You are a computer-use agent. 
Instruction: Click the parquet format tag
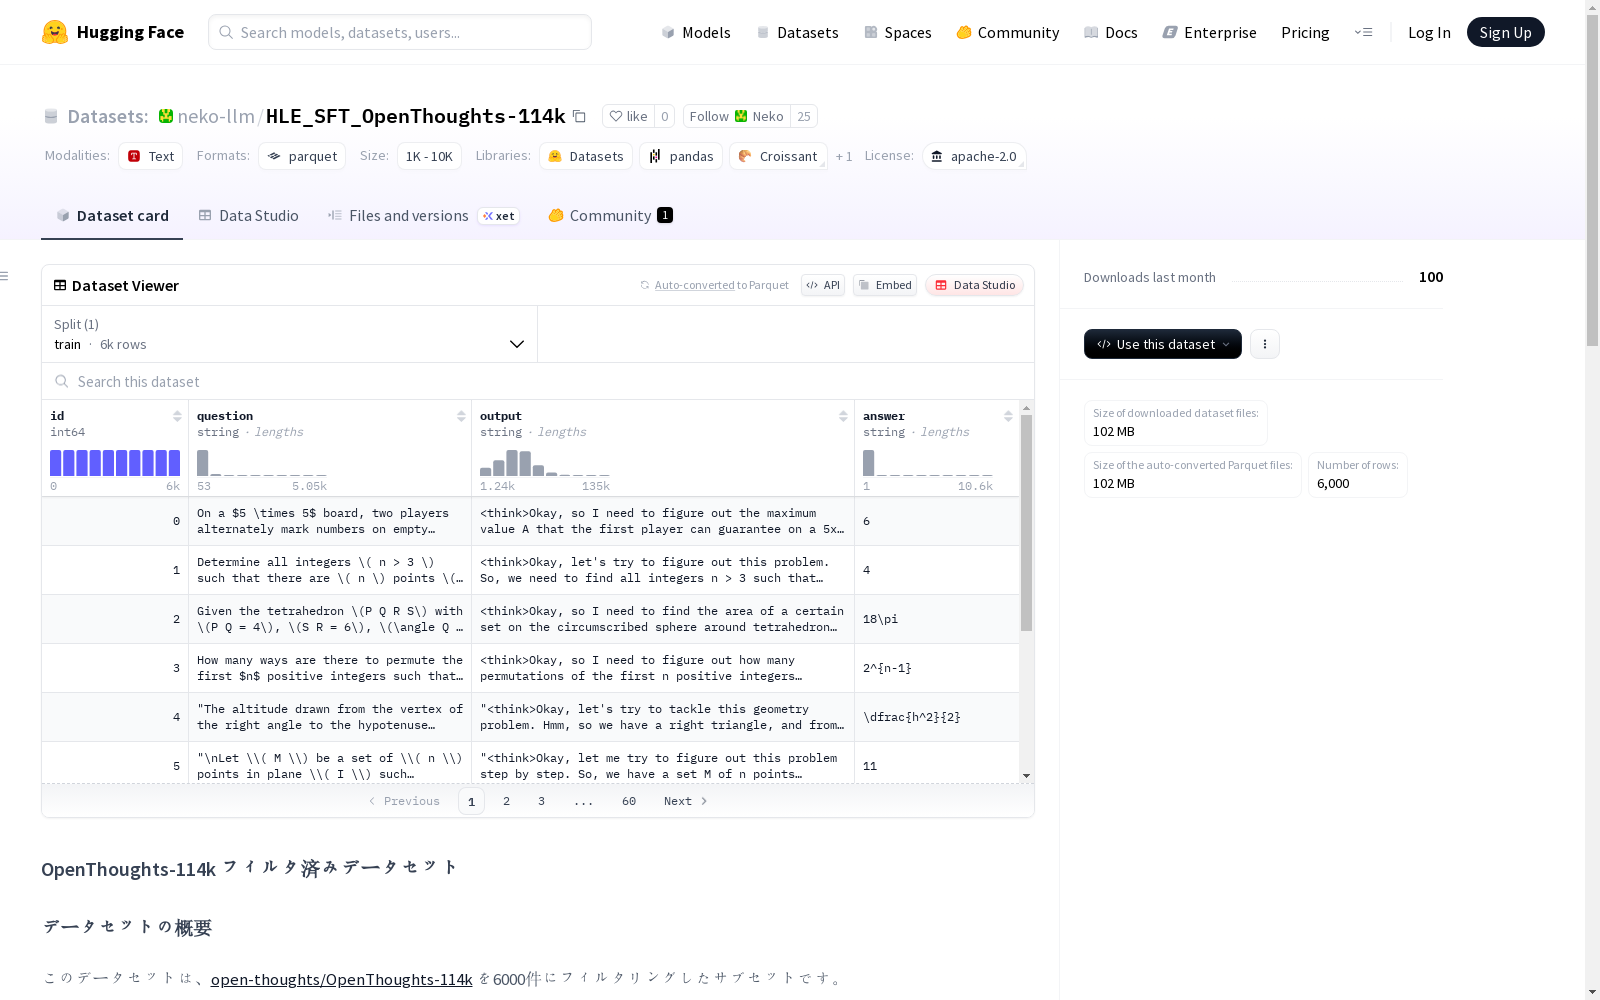[x=302, y=156]
